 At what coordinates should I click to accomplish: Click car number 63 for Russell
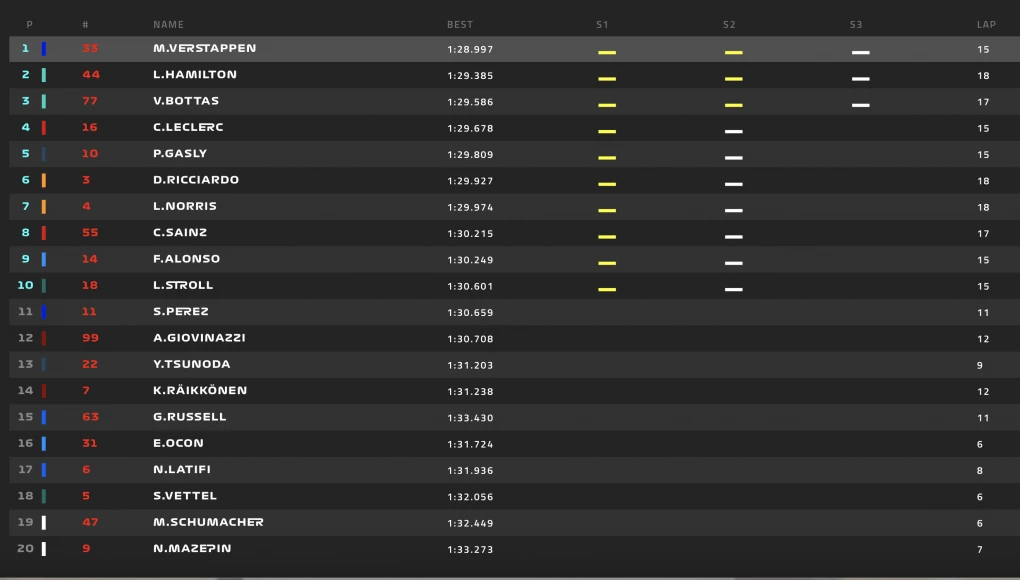pyautogui.click(x=90, y=417)
